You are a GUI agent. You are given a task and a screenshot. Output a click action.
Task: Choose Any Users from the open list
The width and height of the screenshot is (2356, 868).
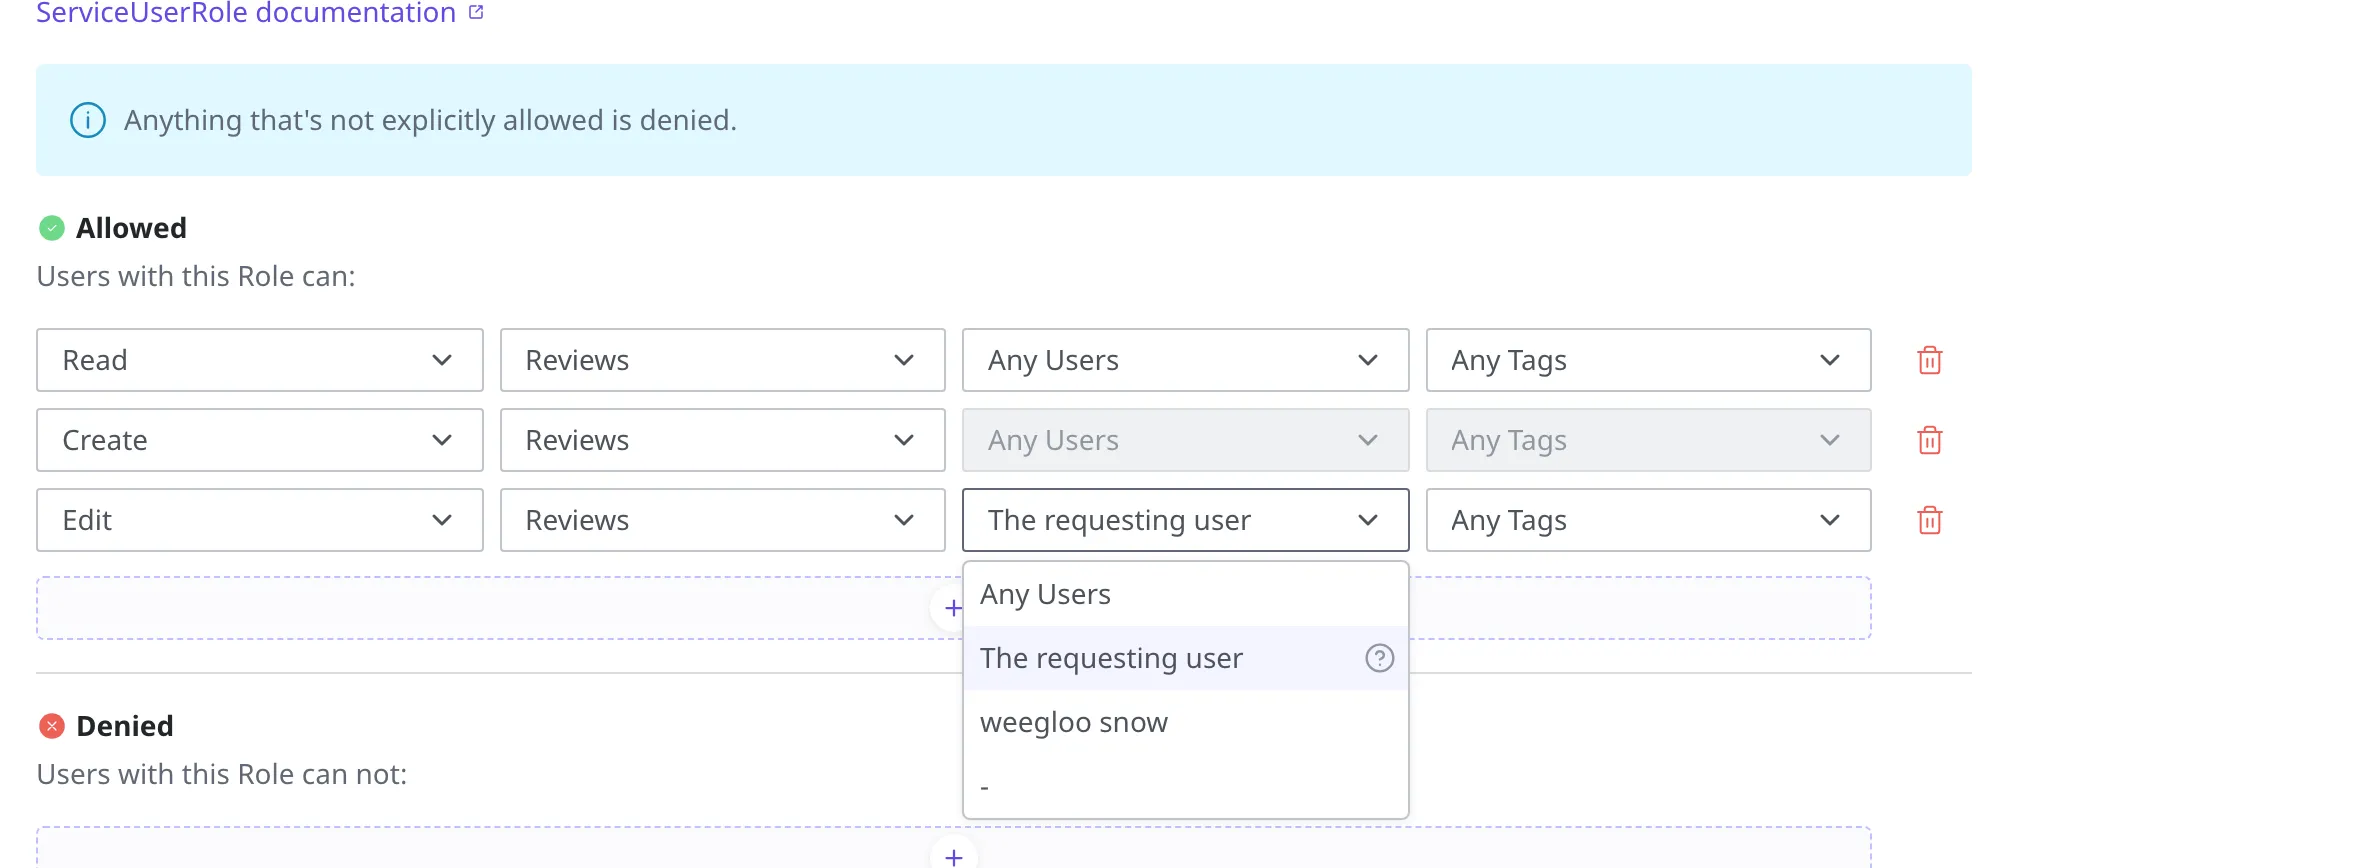(1185, 594)
